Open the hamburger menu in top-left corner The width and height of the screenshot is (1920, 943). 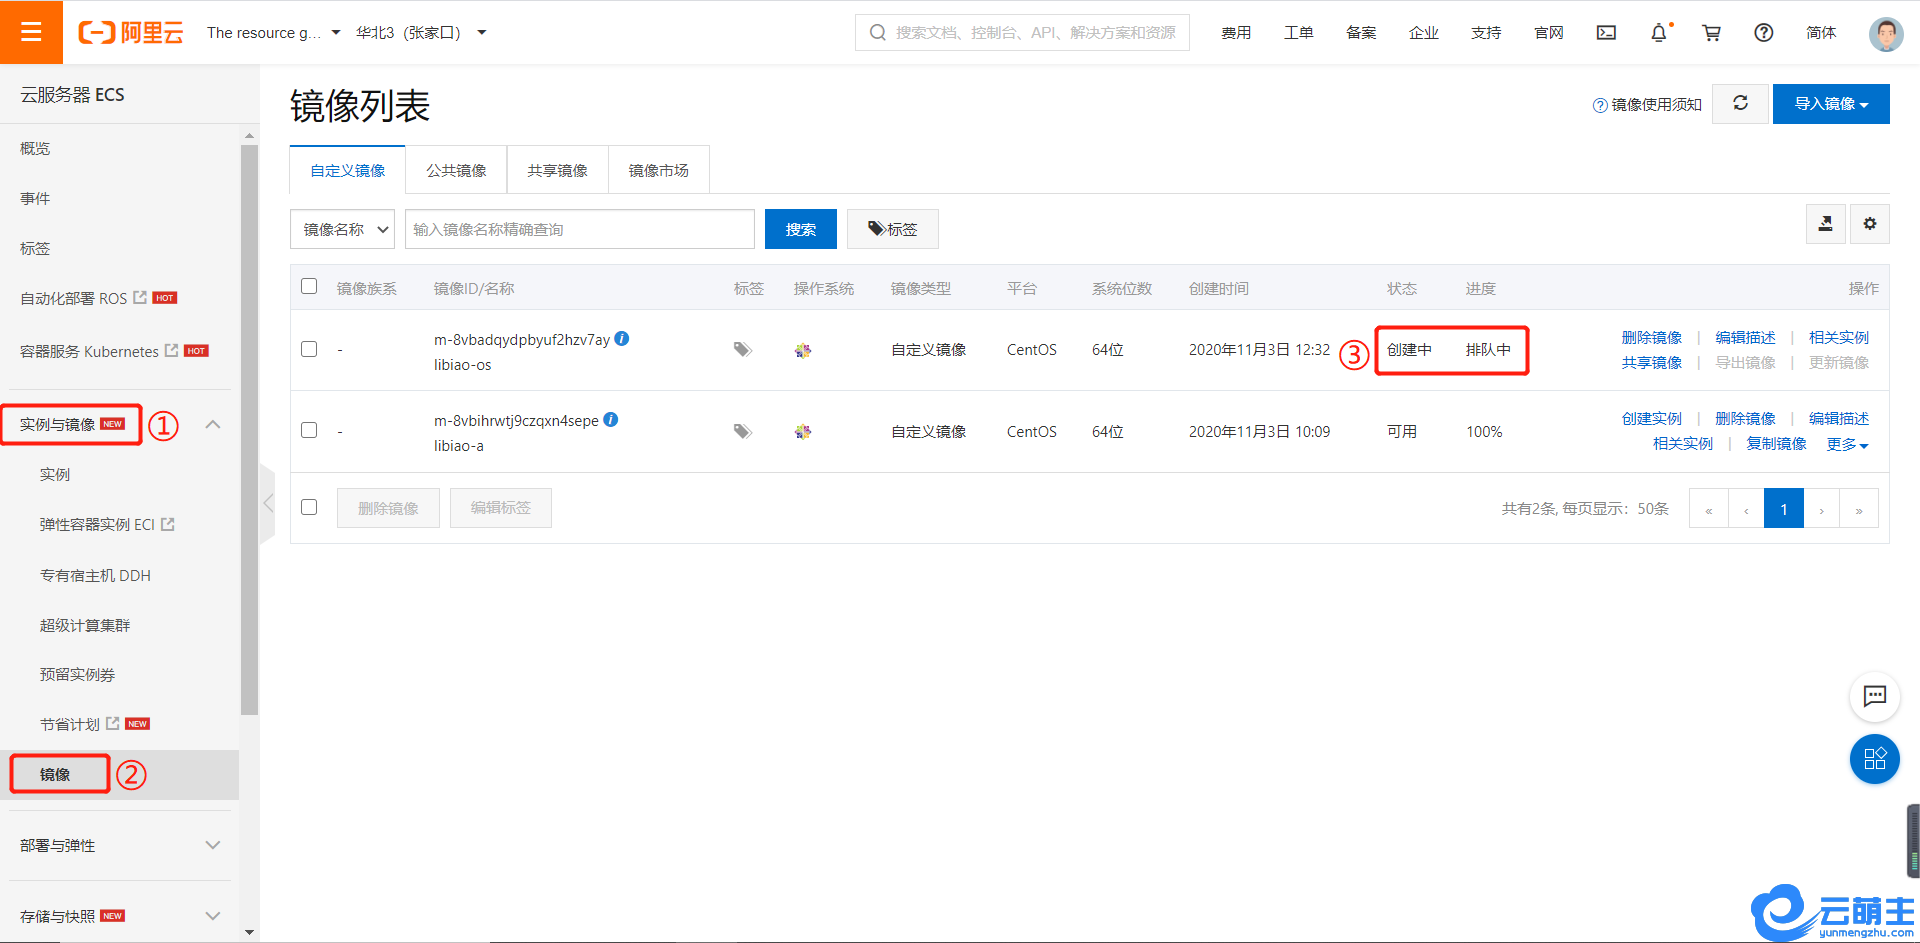[31, 32]
